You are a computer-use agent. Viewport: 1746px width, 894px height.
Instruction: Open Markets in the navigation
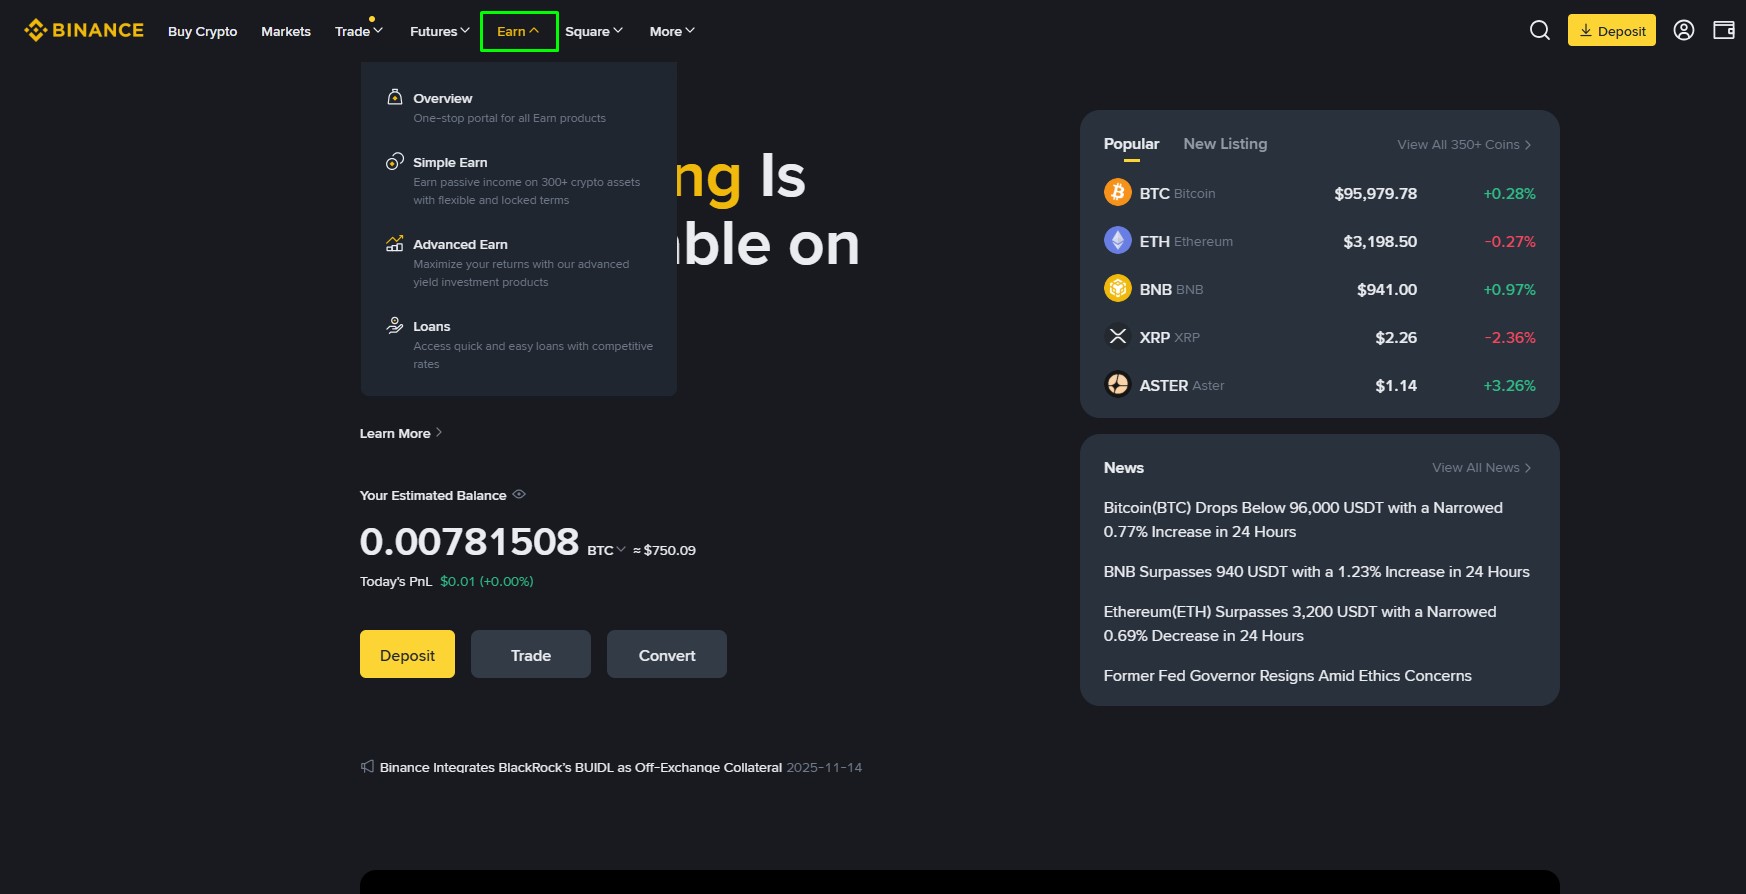[x=286, y=31]
